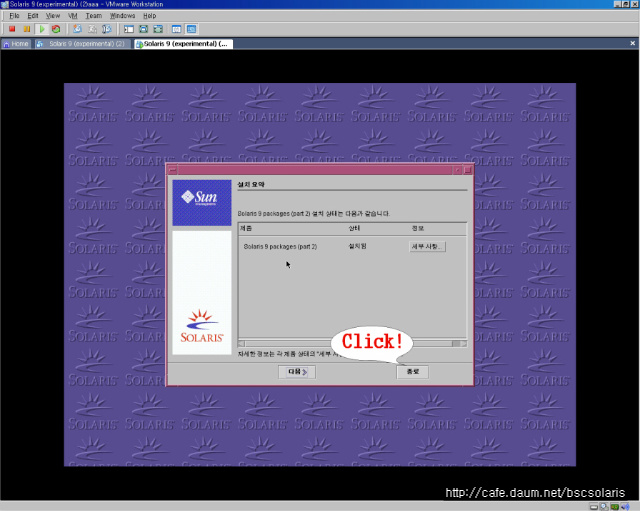Click the hard disk status bar icon

594,507
